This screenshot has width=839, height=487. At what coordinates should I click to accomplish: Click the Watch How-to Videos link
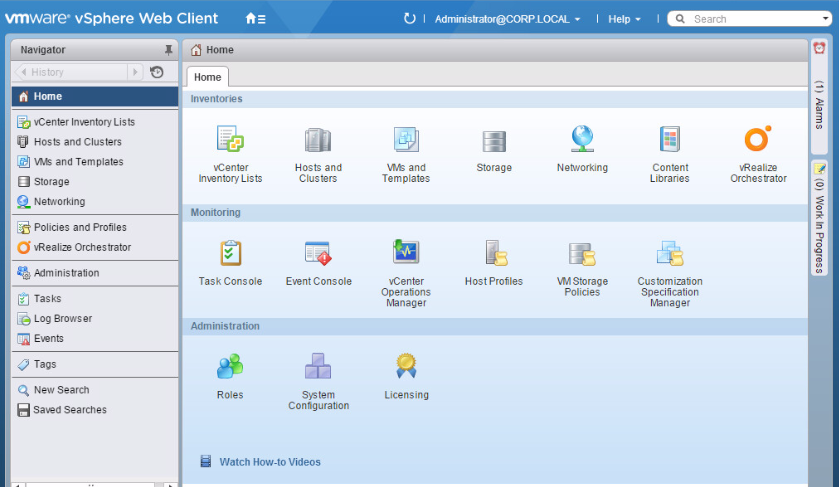point(270,462)
